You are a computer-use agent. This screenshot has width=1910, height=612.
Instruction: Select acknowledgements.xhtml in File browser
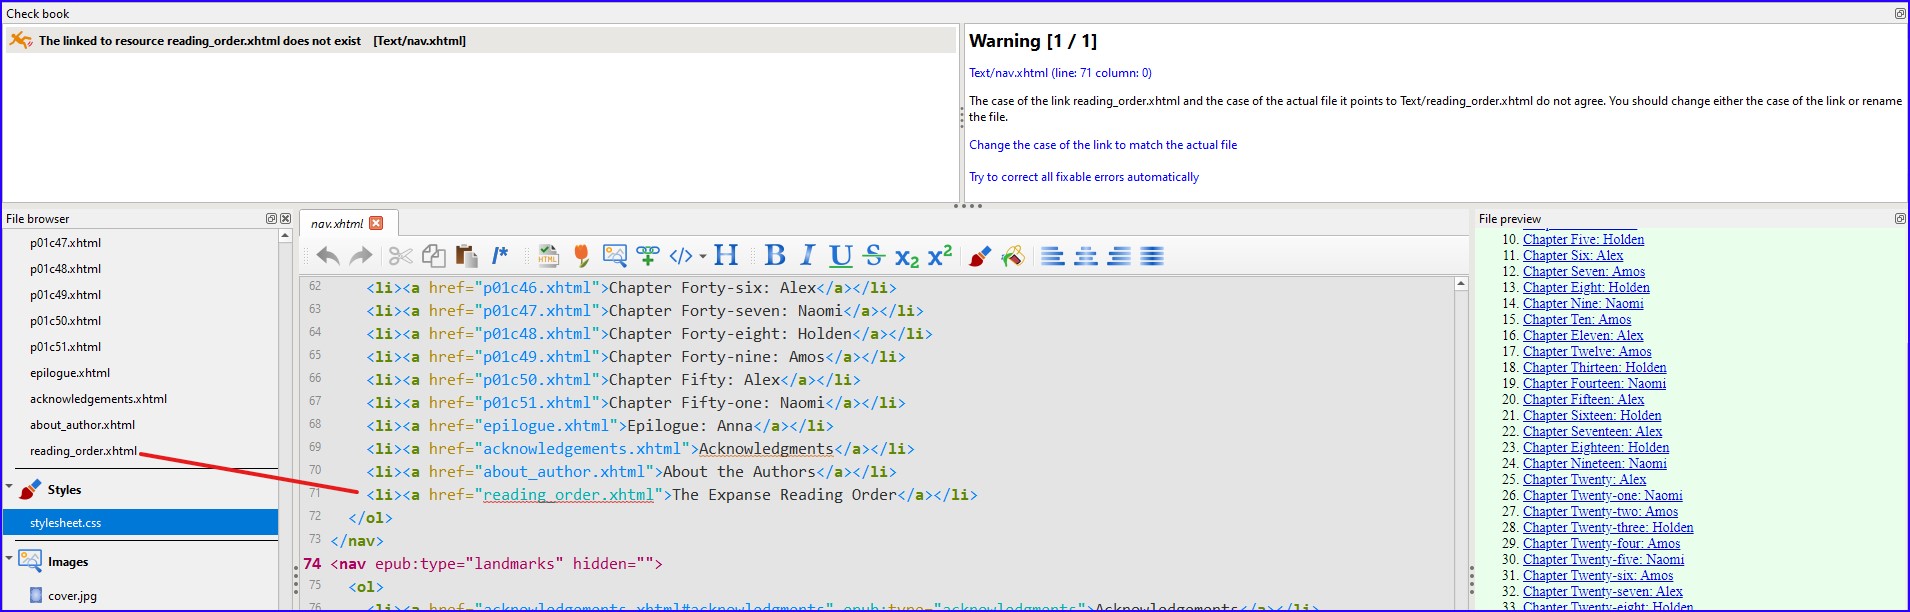click(x=98, y=399)
